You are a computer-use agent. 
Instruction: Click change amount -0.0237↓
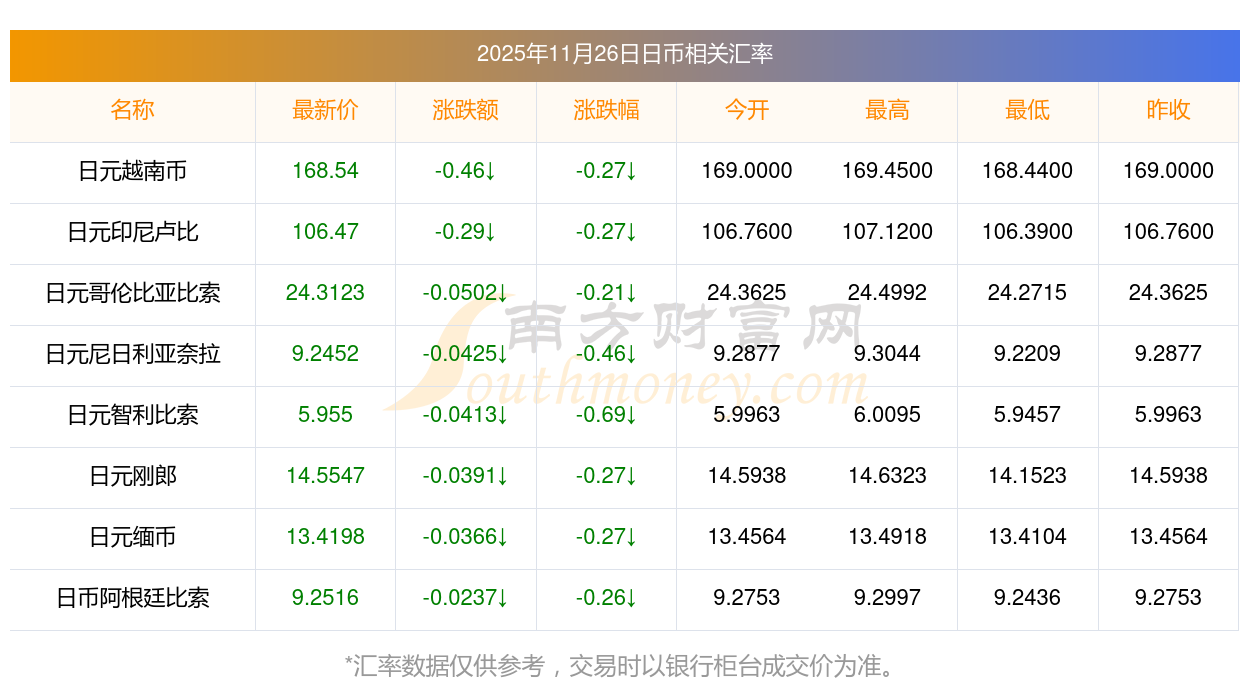(x=466, y=598)
